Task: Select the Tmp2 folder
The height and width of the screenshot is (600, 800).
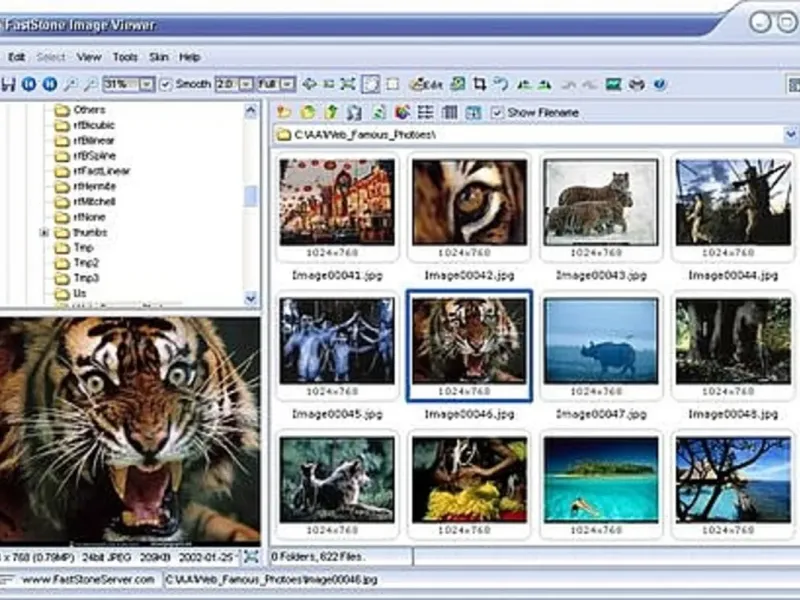Action: point(86,263)
